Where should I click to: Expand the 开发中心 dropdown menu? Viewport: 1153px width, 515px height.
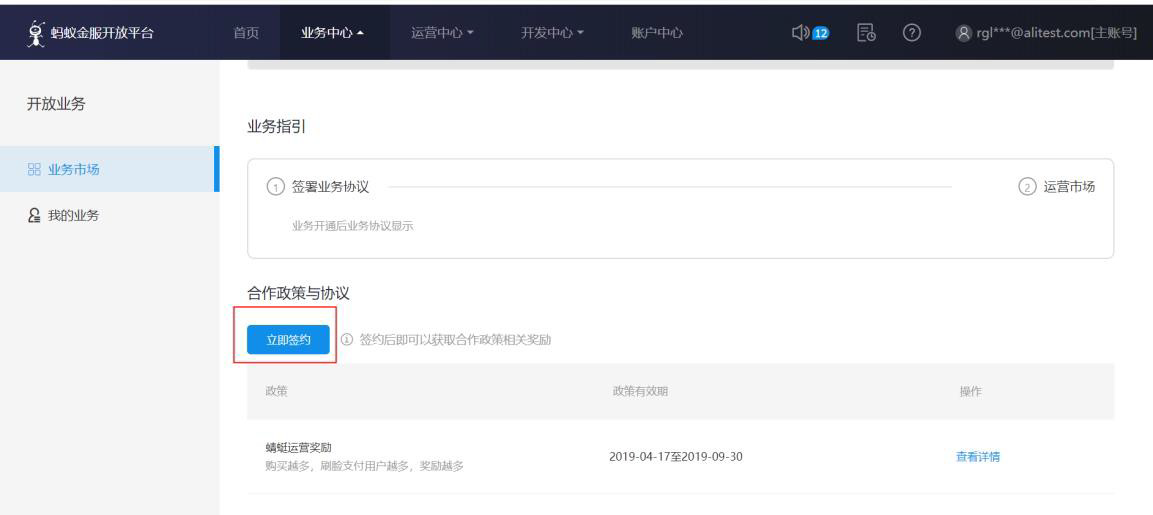click(x=552, y=33)
